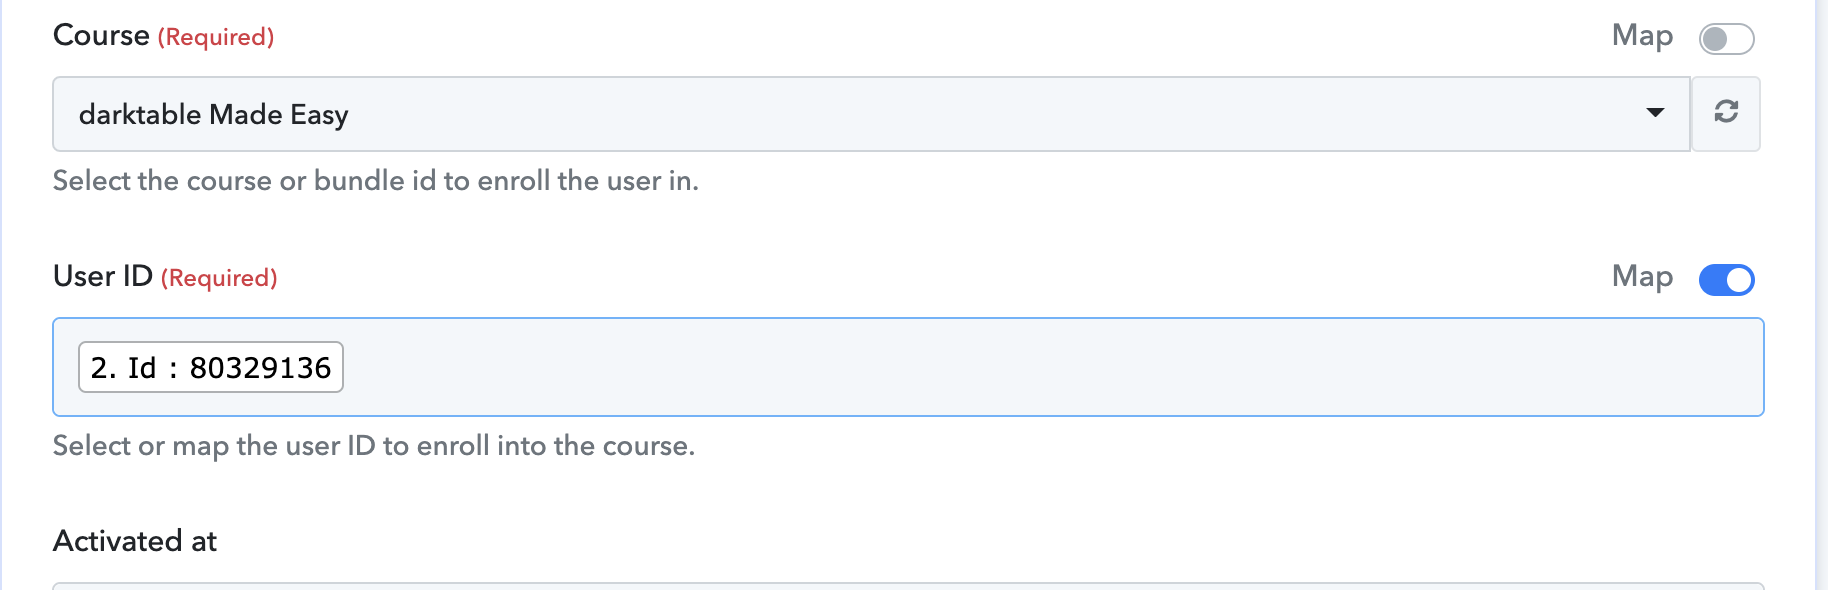Click the 'Select the course or bundle id' hint
This screenshot has height=590, width=1828.
pos(376,181)
